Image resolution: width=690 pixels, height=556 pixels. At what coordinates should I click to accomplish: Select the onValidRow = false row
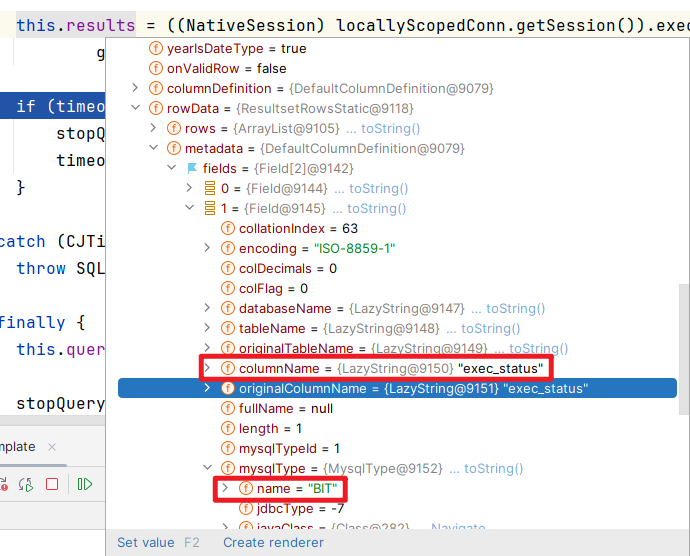pos(217,69)
